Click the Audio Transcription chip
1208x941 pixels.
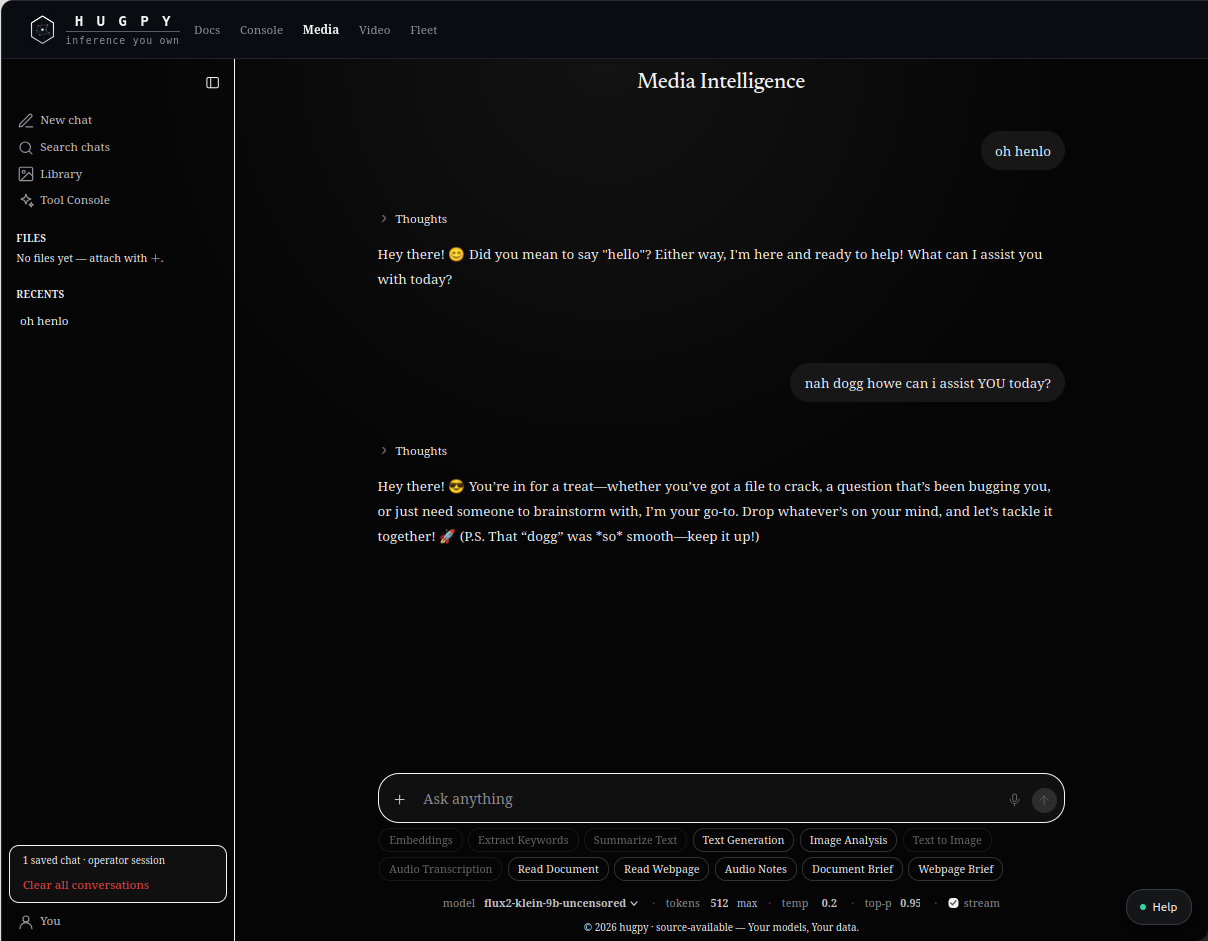tap(441, 869)
